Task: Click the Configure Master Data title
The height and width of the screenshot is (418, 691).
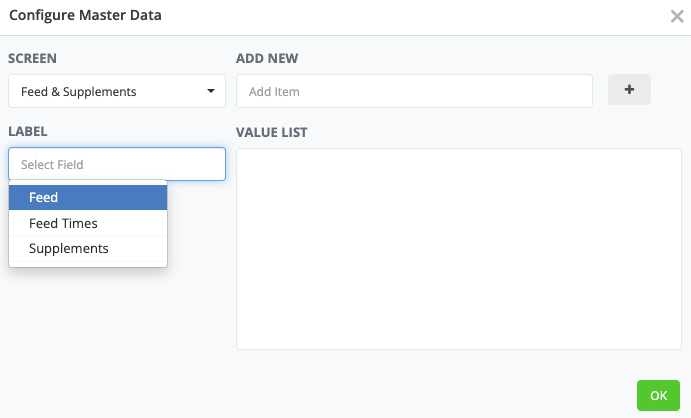Action: coord(85,16)
